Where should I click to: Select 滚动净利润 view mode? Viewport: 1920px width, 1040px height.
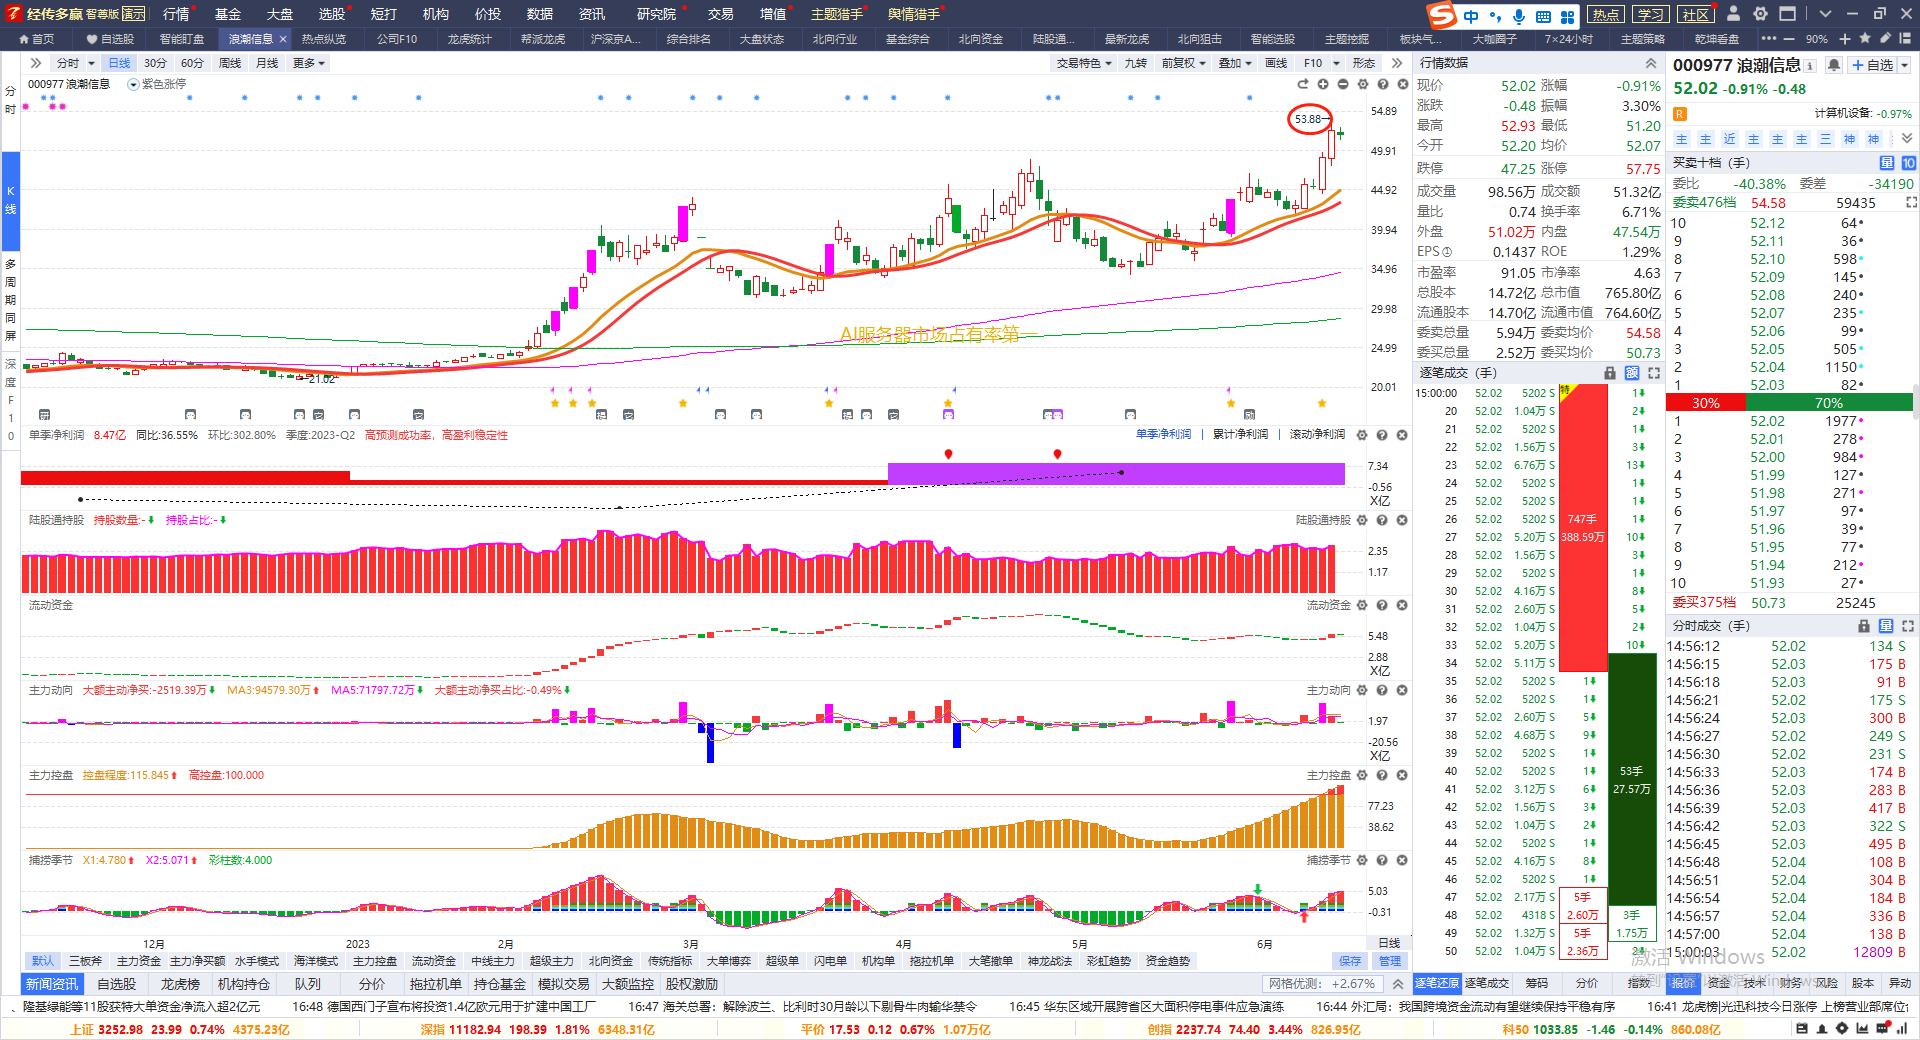[x=1317, y=434]
